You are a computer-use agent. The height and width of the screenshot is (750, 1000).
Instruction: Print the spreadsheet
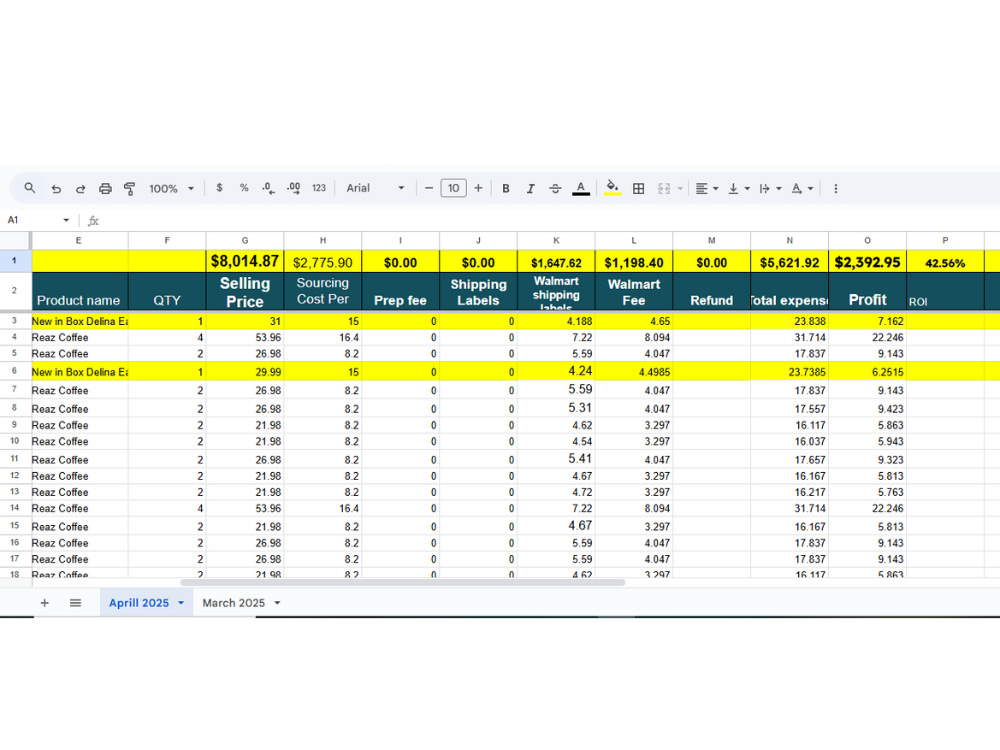click(x=105, y=189)
